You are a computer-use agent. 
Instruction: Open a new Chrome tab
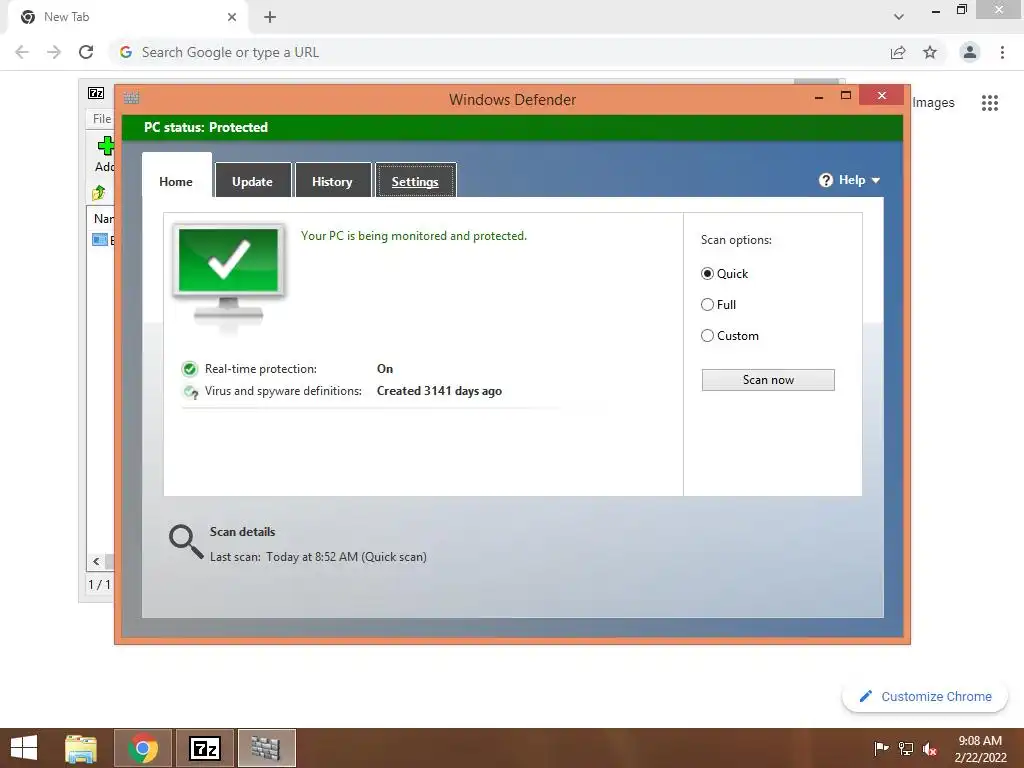270,17
